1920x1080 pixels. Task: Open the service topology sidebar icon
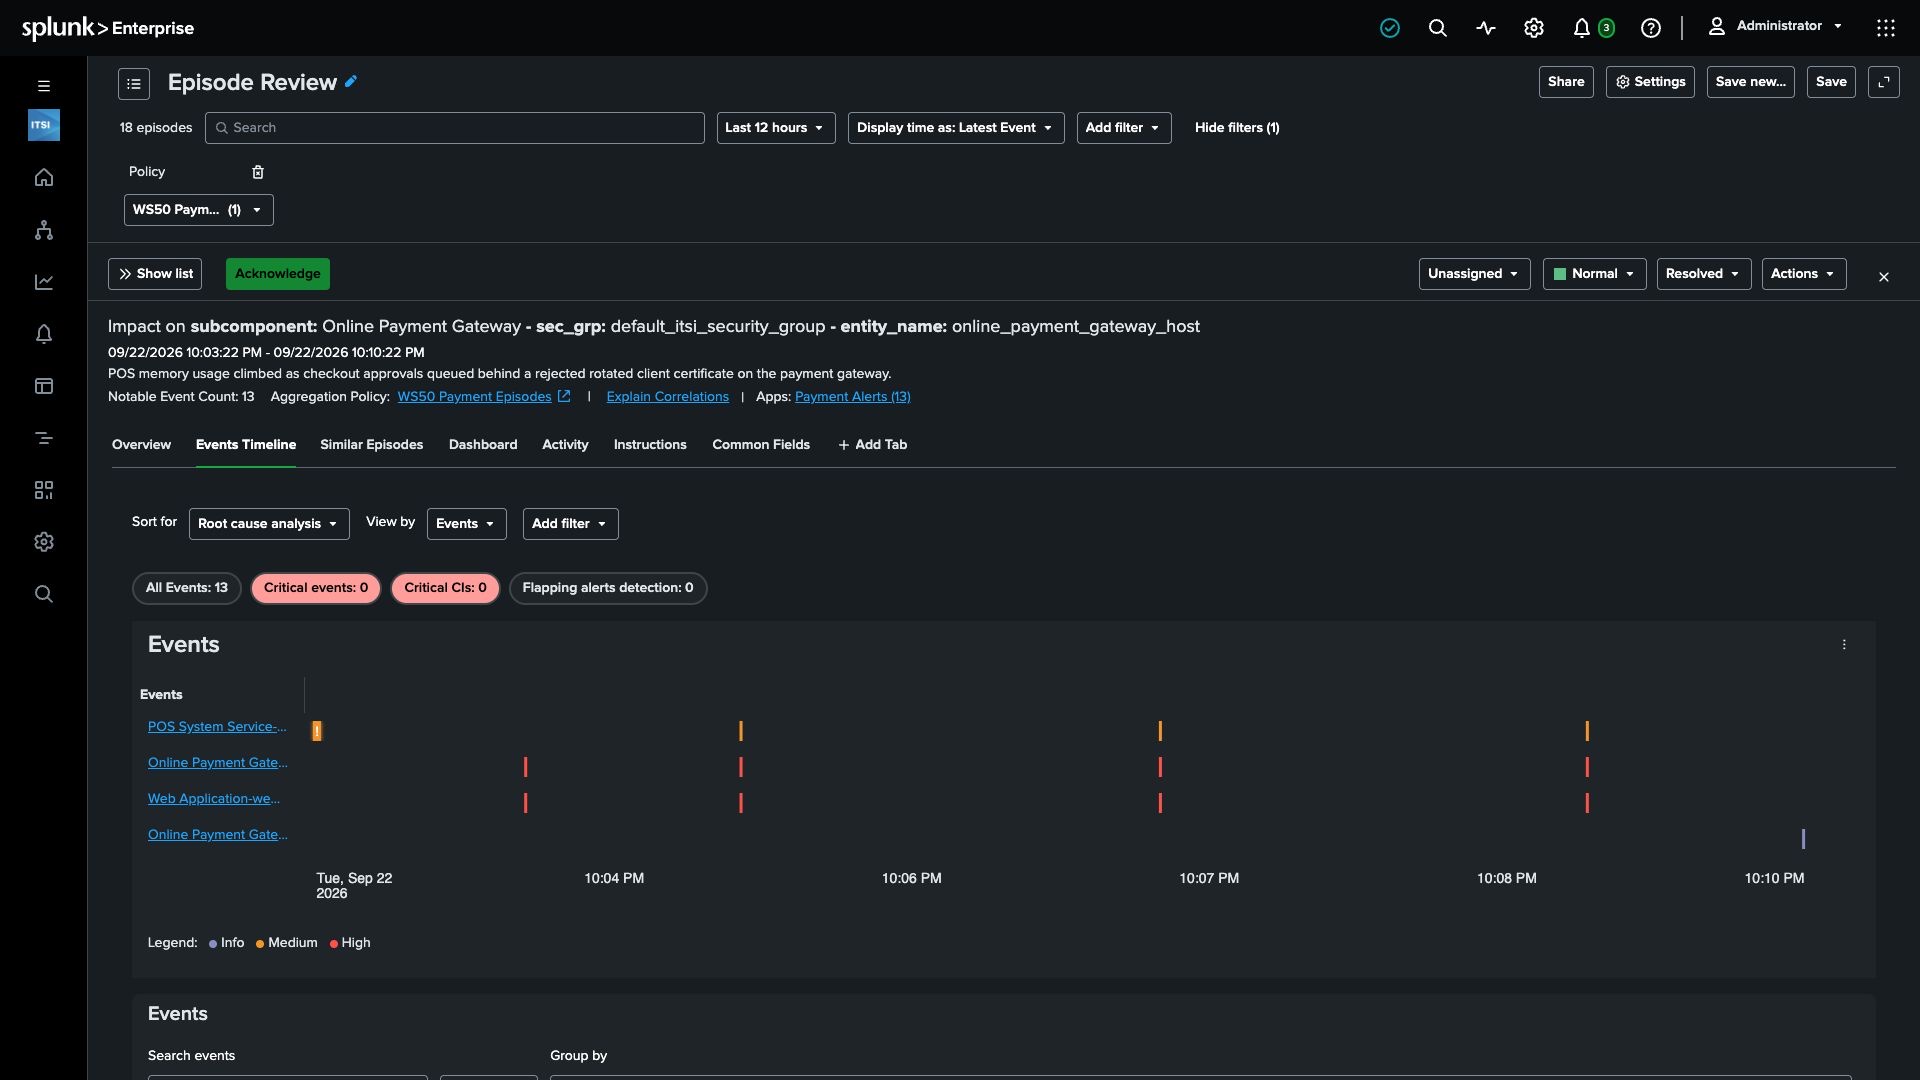coord(44,230)
